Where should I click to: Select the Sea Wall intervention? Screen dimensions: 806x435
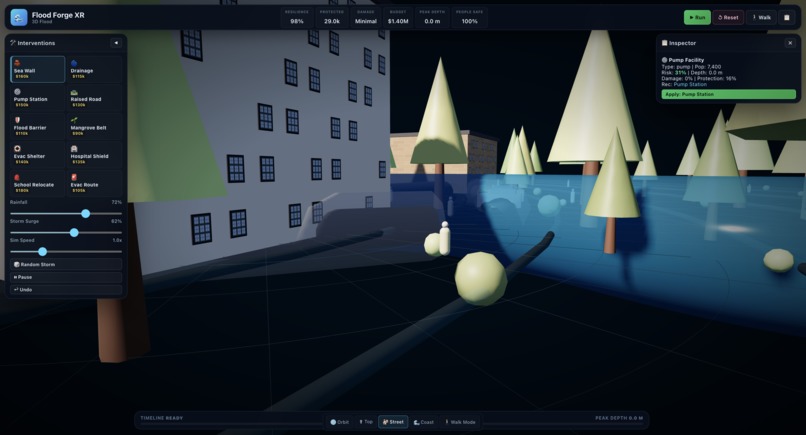point(38,69)
